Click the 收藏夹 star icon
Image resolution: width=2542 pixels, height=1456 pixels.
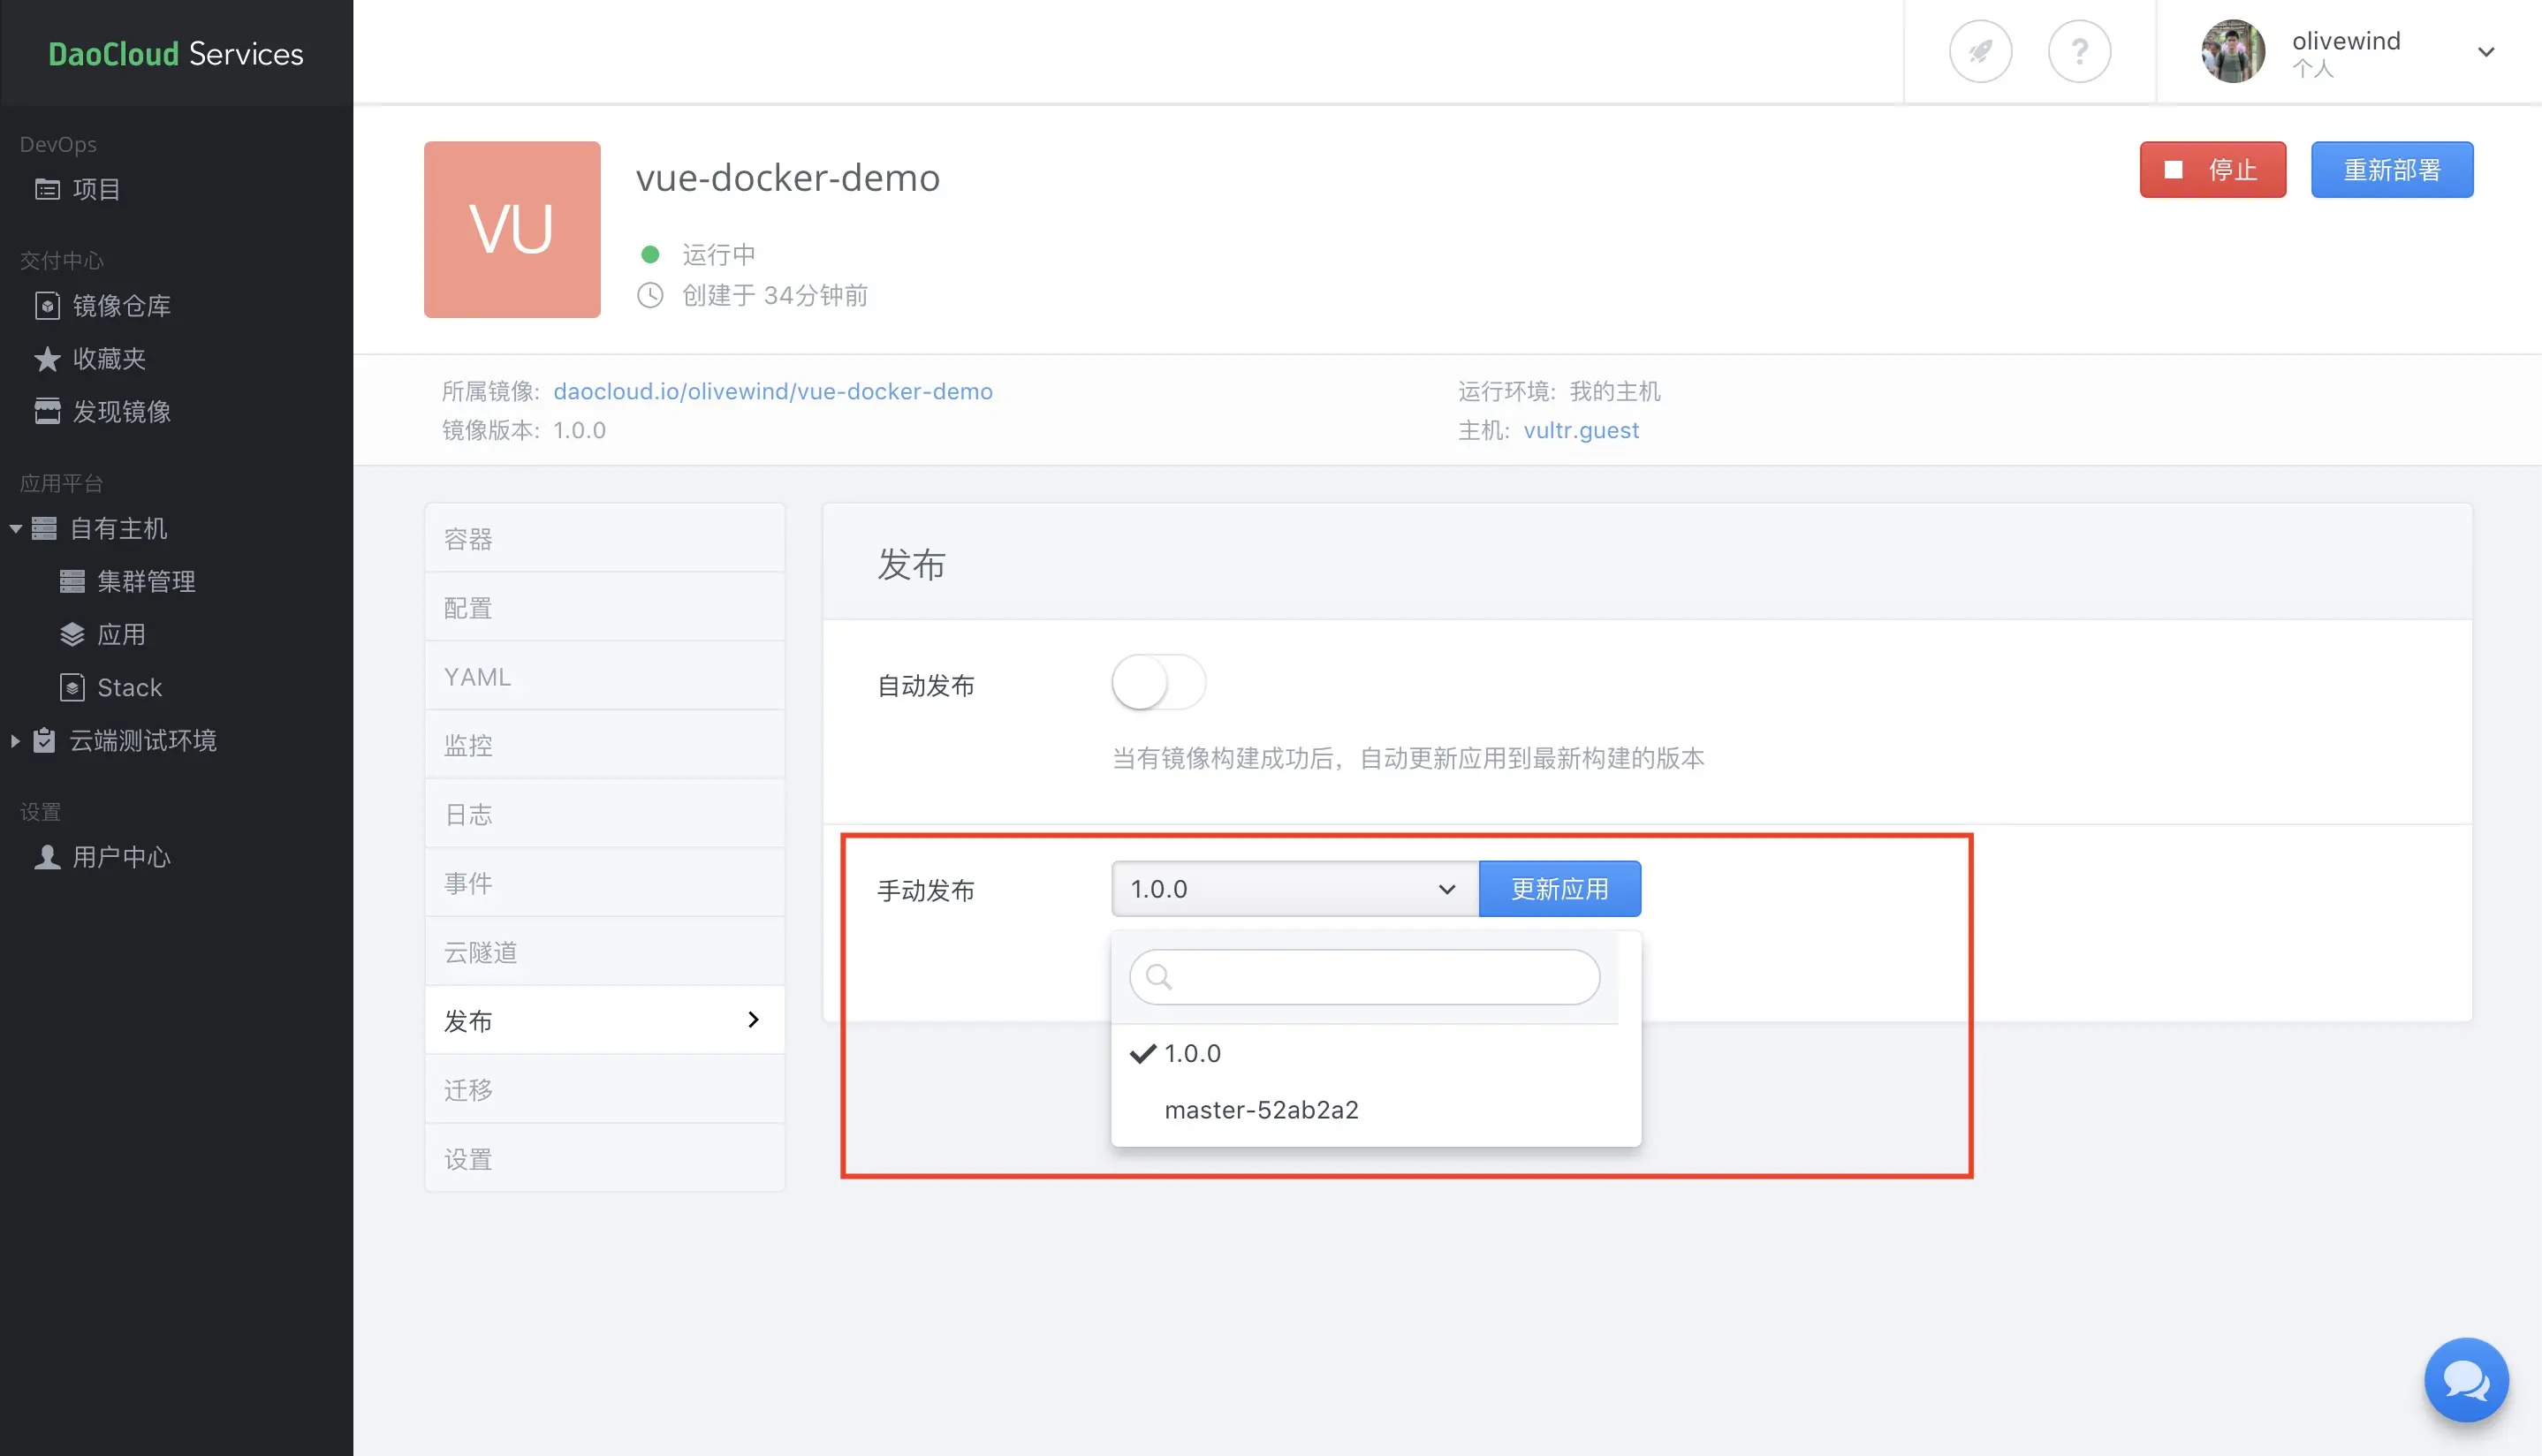coord(47,359)
